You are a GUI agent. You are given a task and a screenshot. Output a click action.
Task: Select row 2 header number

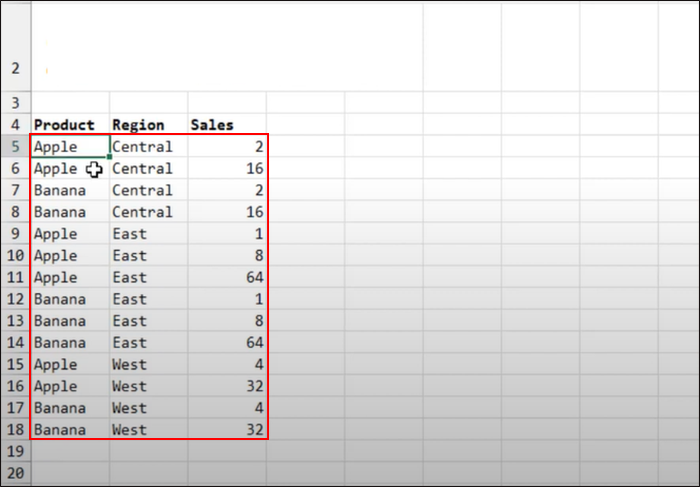point(15,69)
